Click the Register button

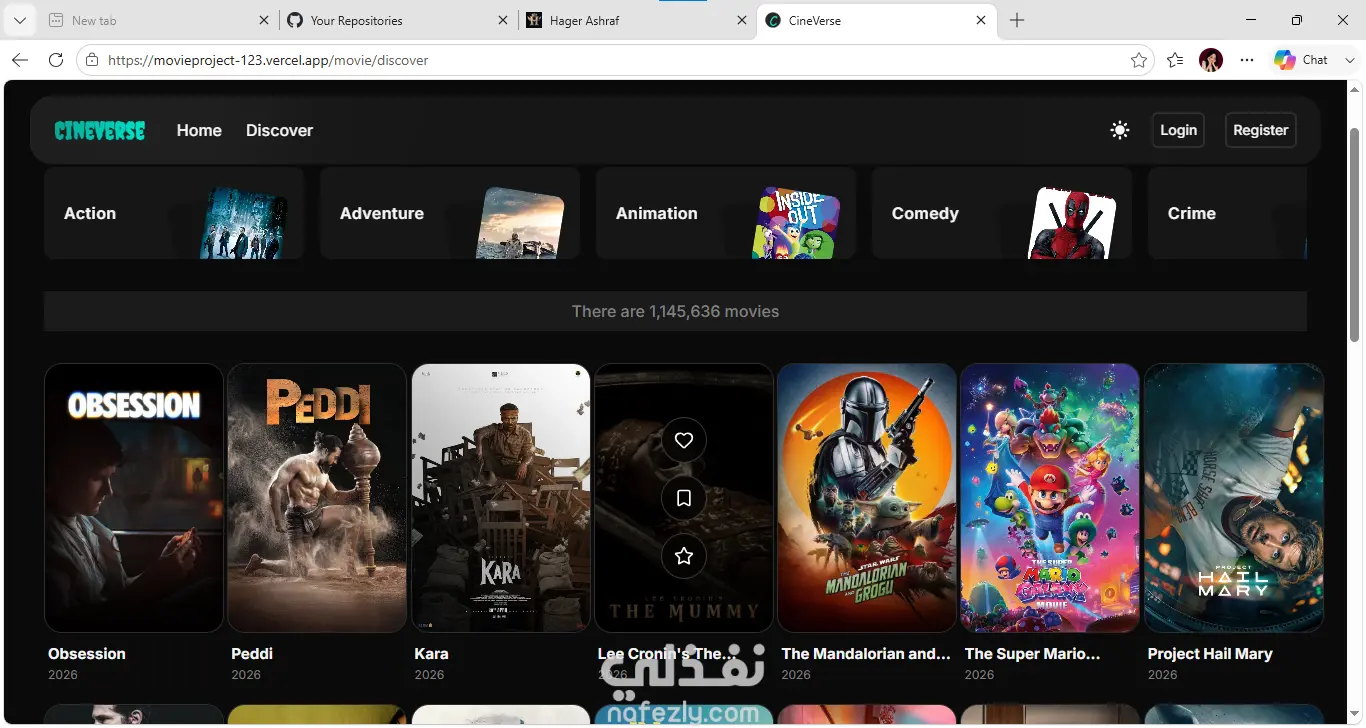1261,130
